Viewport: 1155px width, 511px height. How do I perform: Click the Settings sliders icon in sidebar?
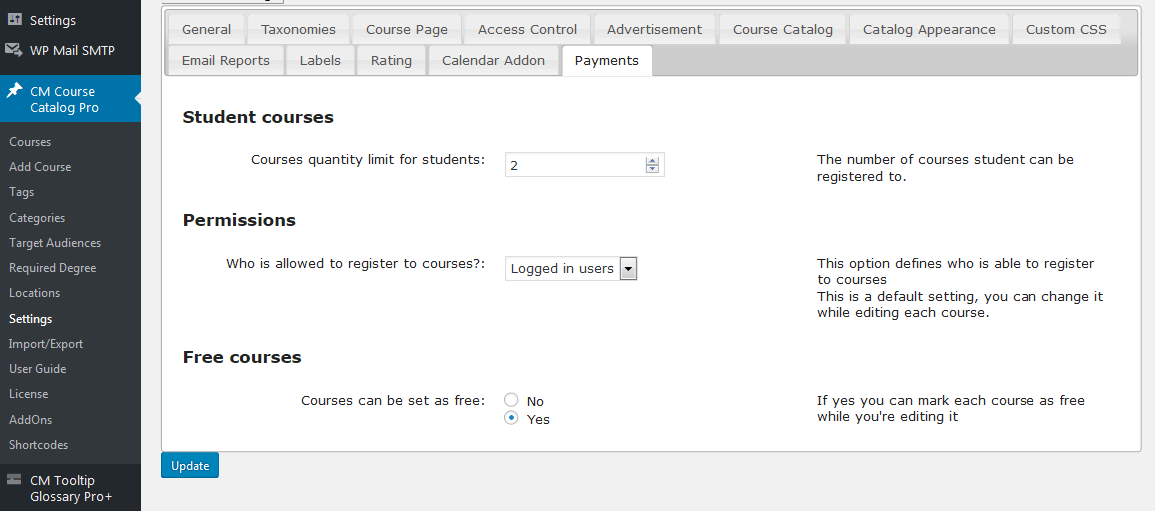(15, 20)
